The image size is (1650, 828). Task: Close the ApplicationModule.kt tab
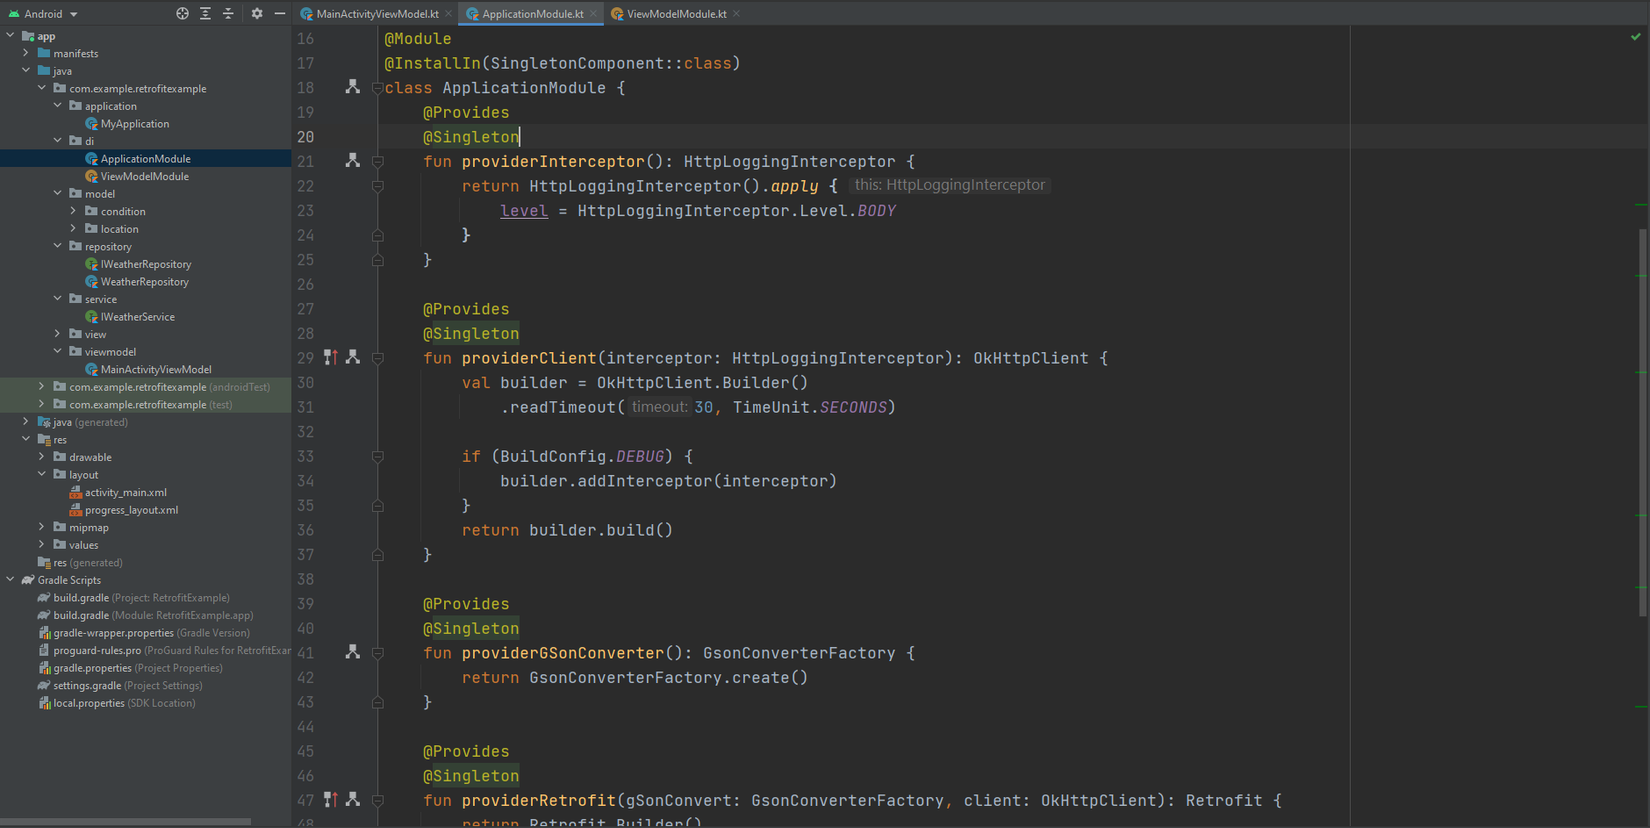(593, 14)
